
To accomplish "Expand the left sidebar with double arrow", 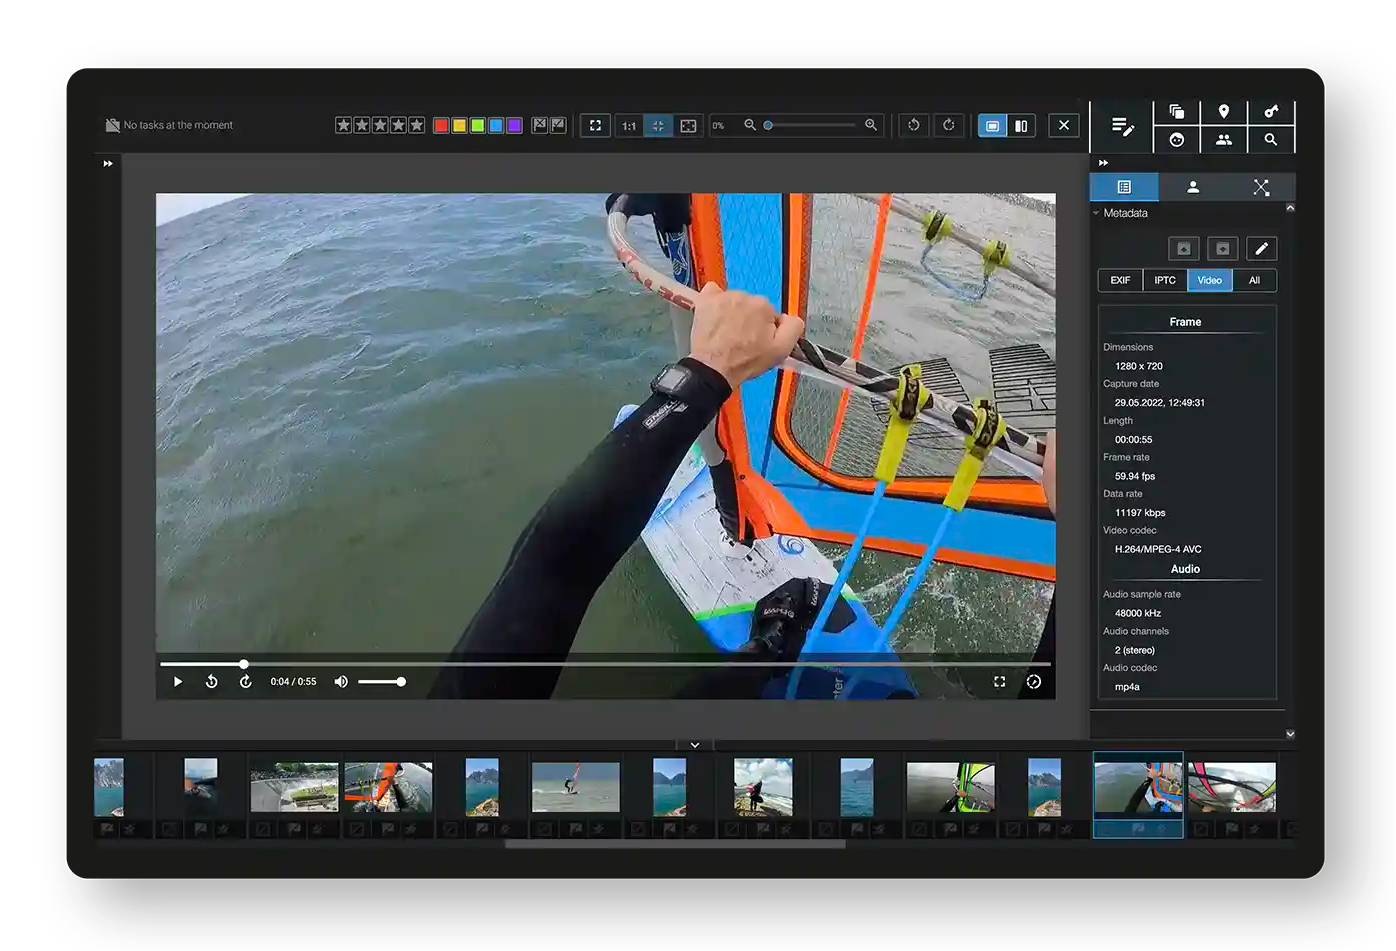I will coord(108,163).
